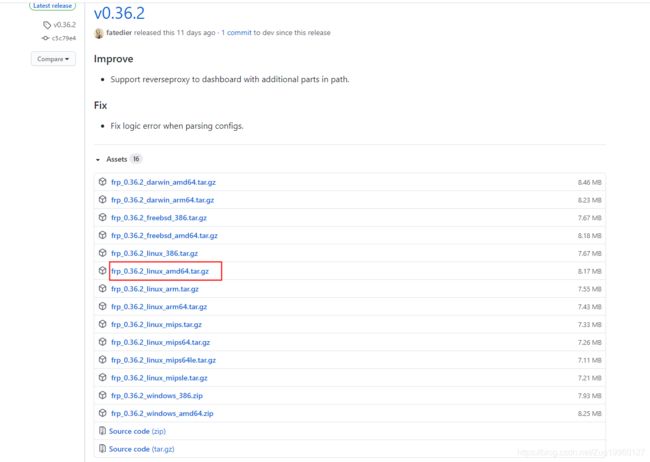Screen dimensions: 650x462
Task: Click the Improve heading
Action: [x=114, y=59]
